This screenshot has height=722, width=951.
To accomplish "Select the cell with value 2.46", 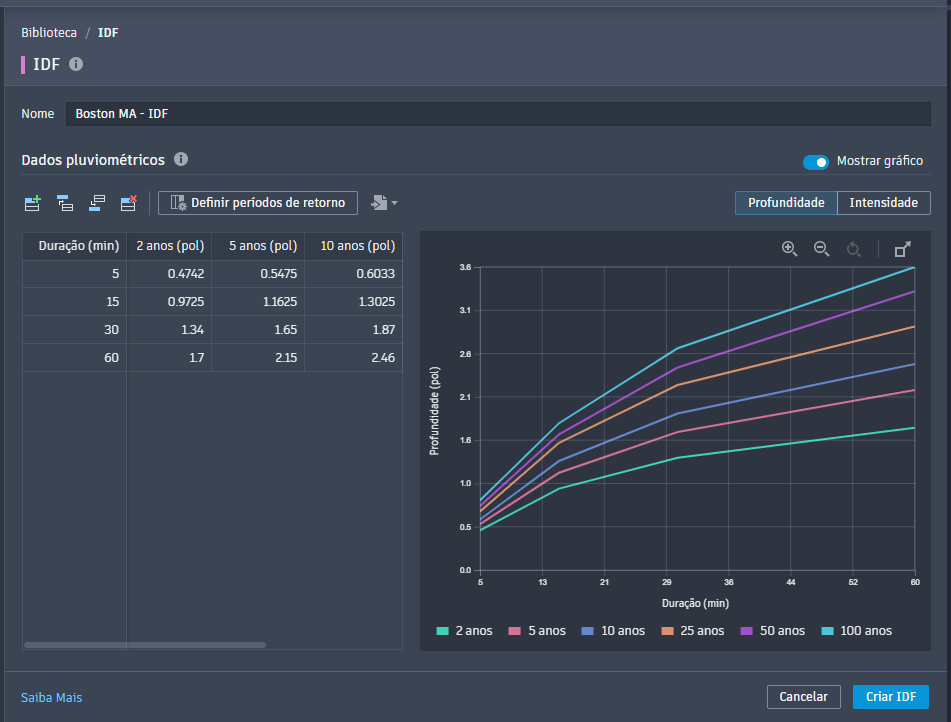I will [x=353, y=358].
